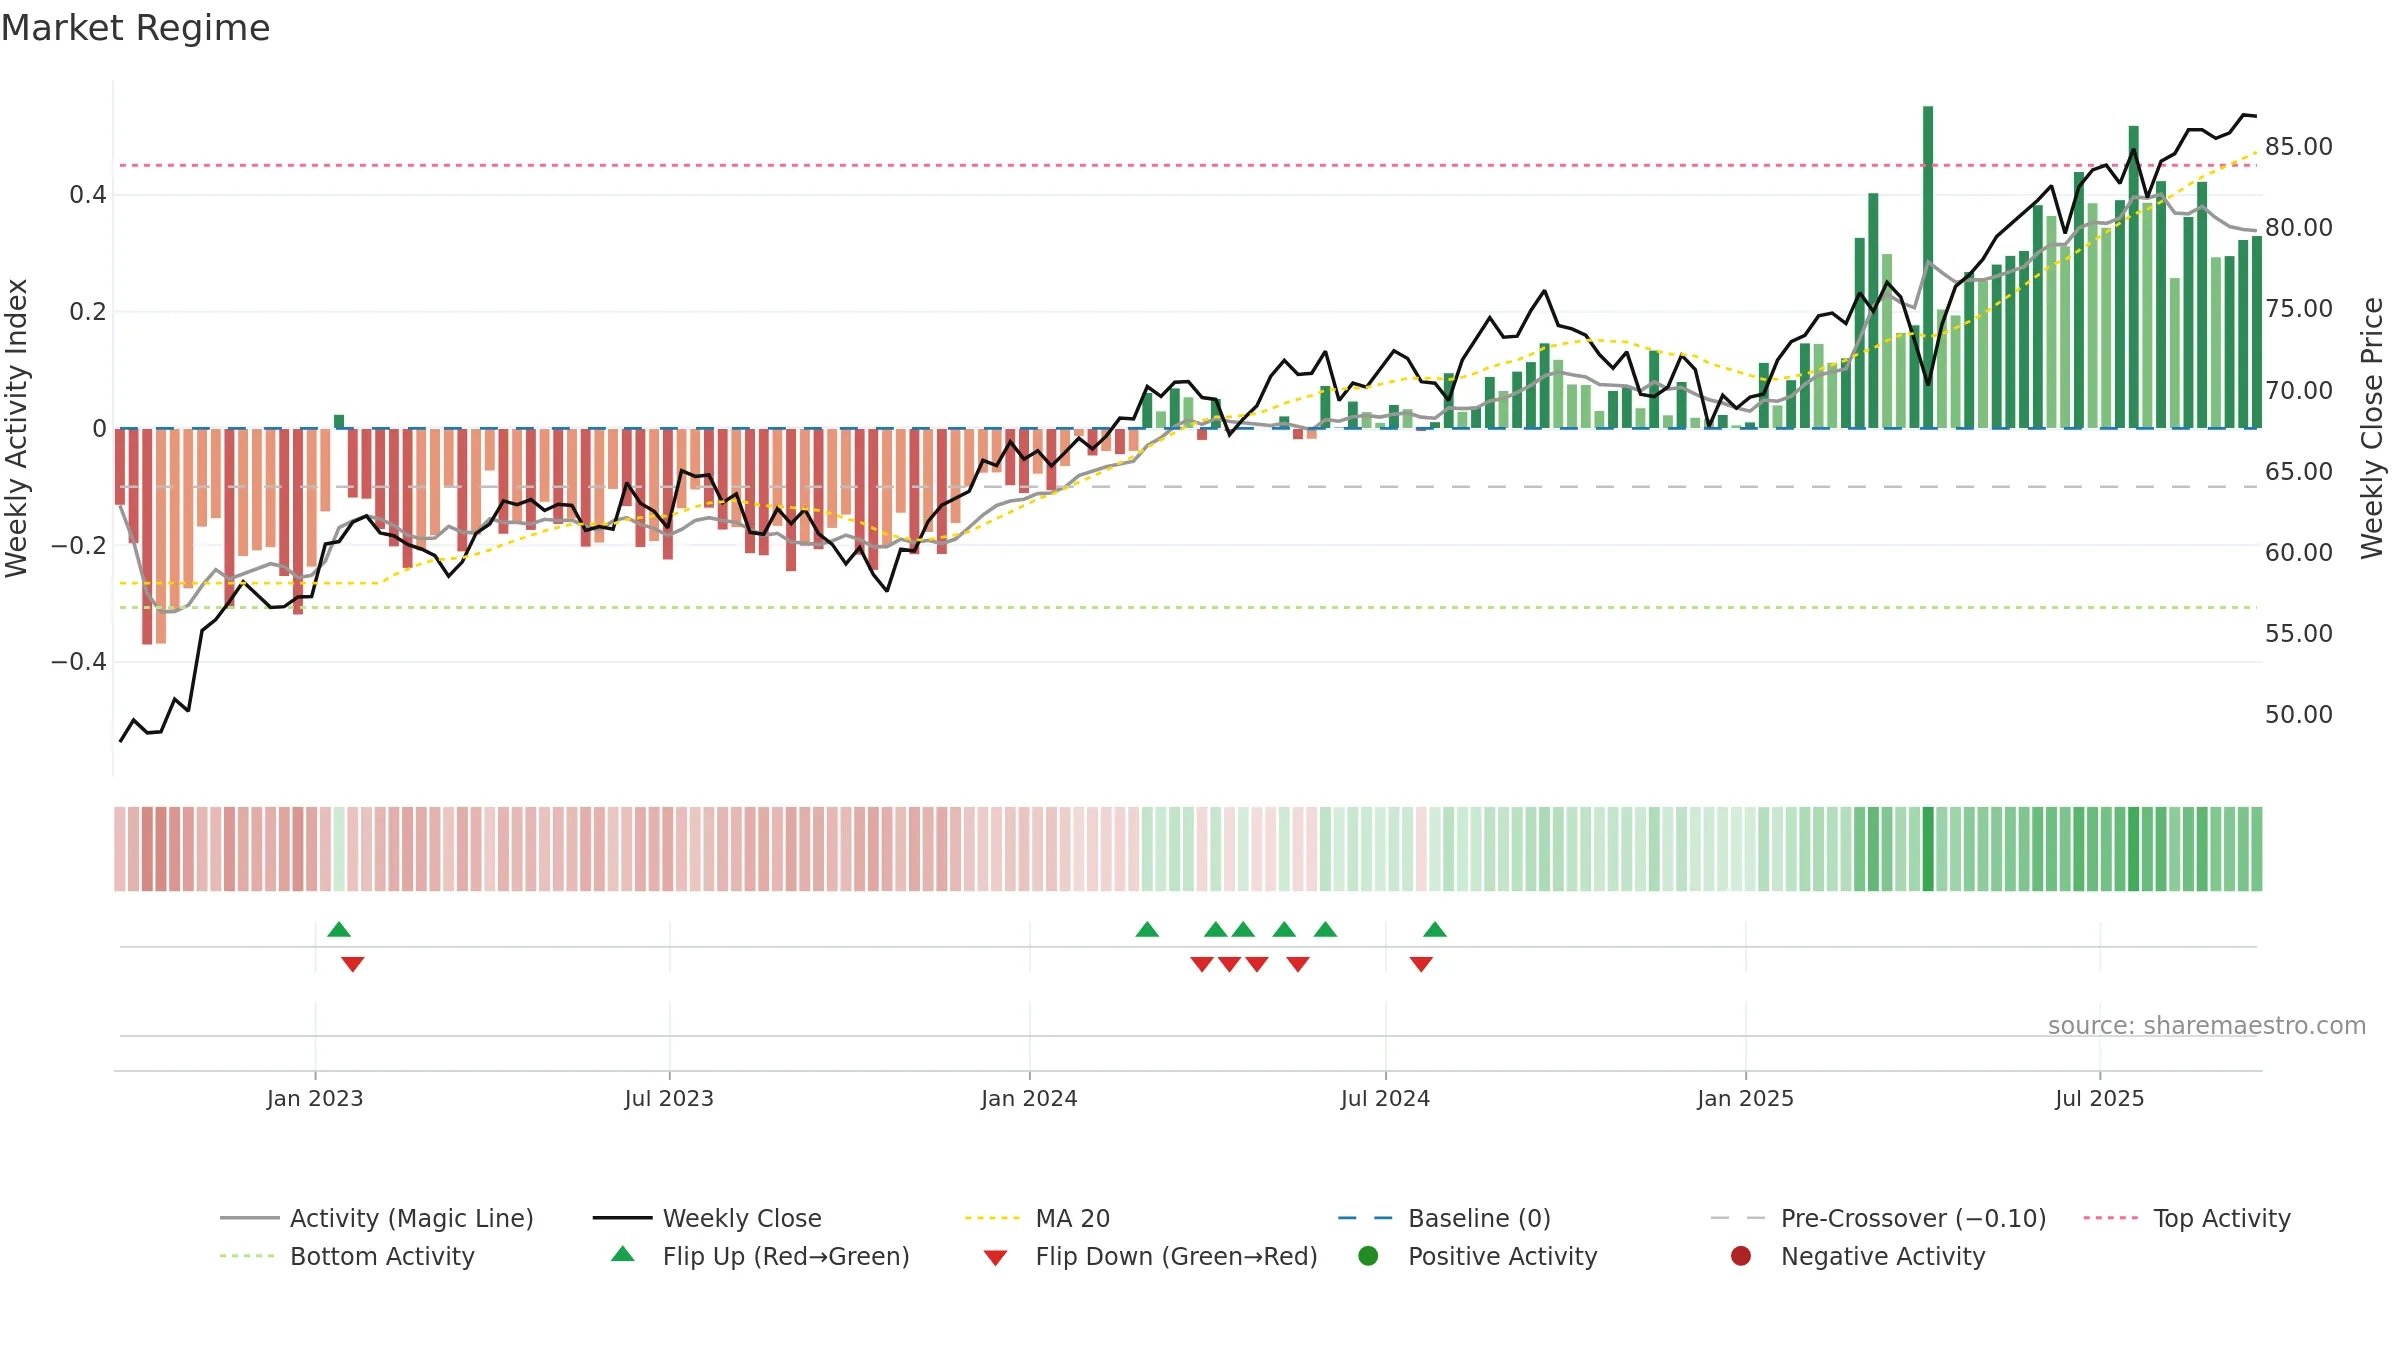Click the Jul 2025 x-axis label
Viewport: 2400px width, 1350px height.
pyautogui.click(x=2100, y=1099)
